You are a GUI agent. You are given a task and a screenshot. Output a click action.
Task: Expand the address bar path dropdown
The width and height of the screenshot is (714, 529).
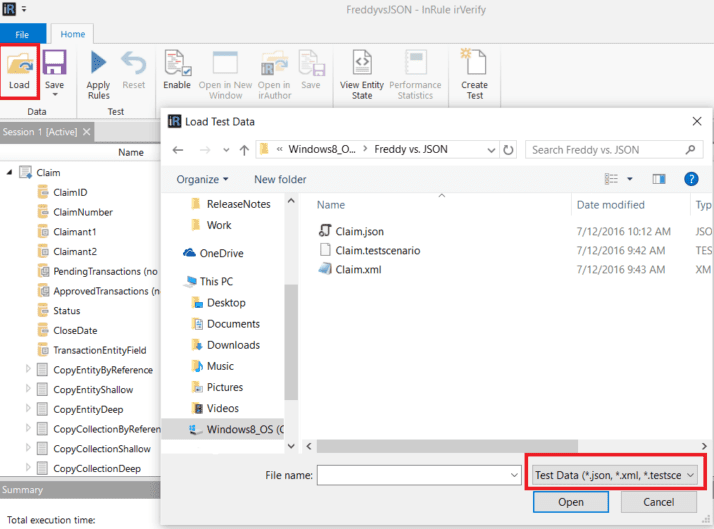pos(491,150)
